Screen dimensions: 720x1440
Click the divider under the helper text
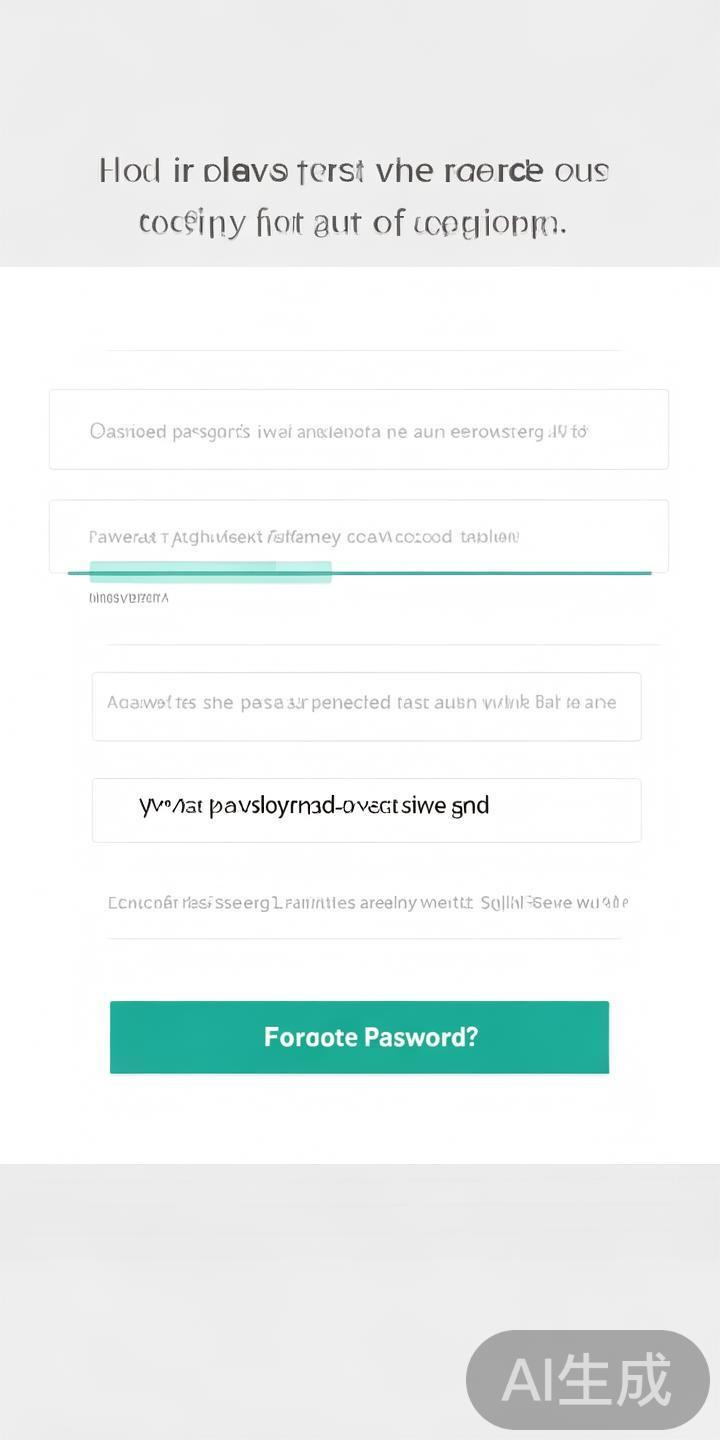tap(366, 938)
